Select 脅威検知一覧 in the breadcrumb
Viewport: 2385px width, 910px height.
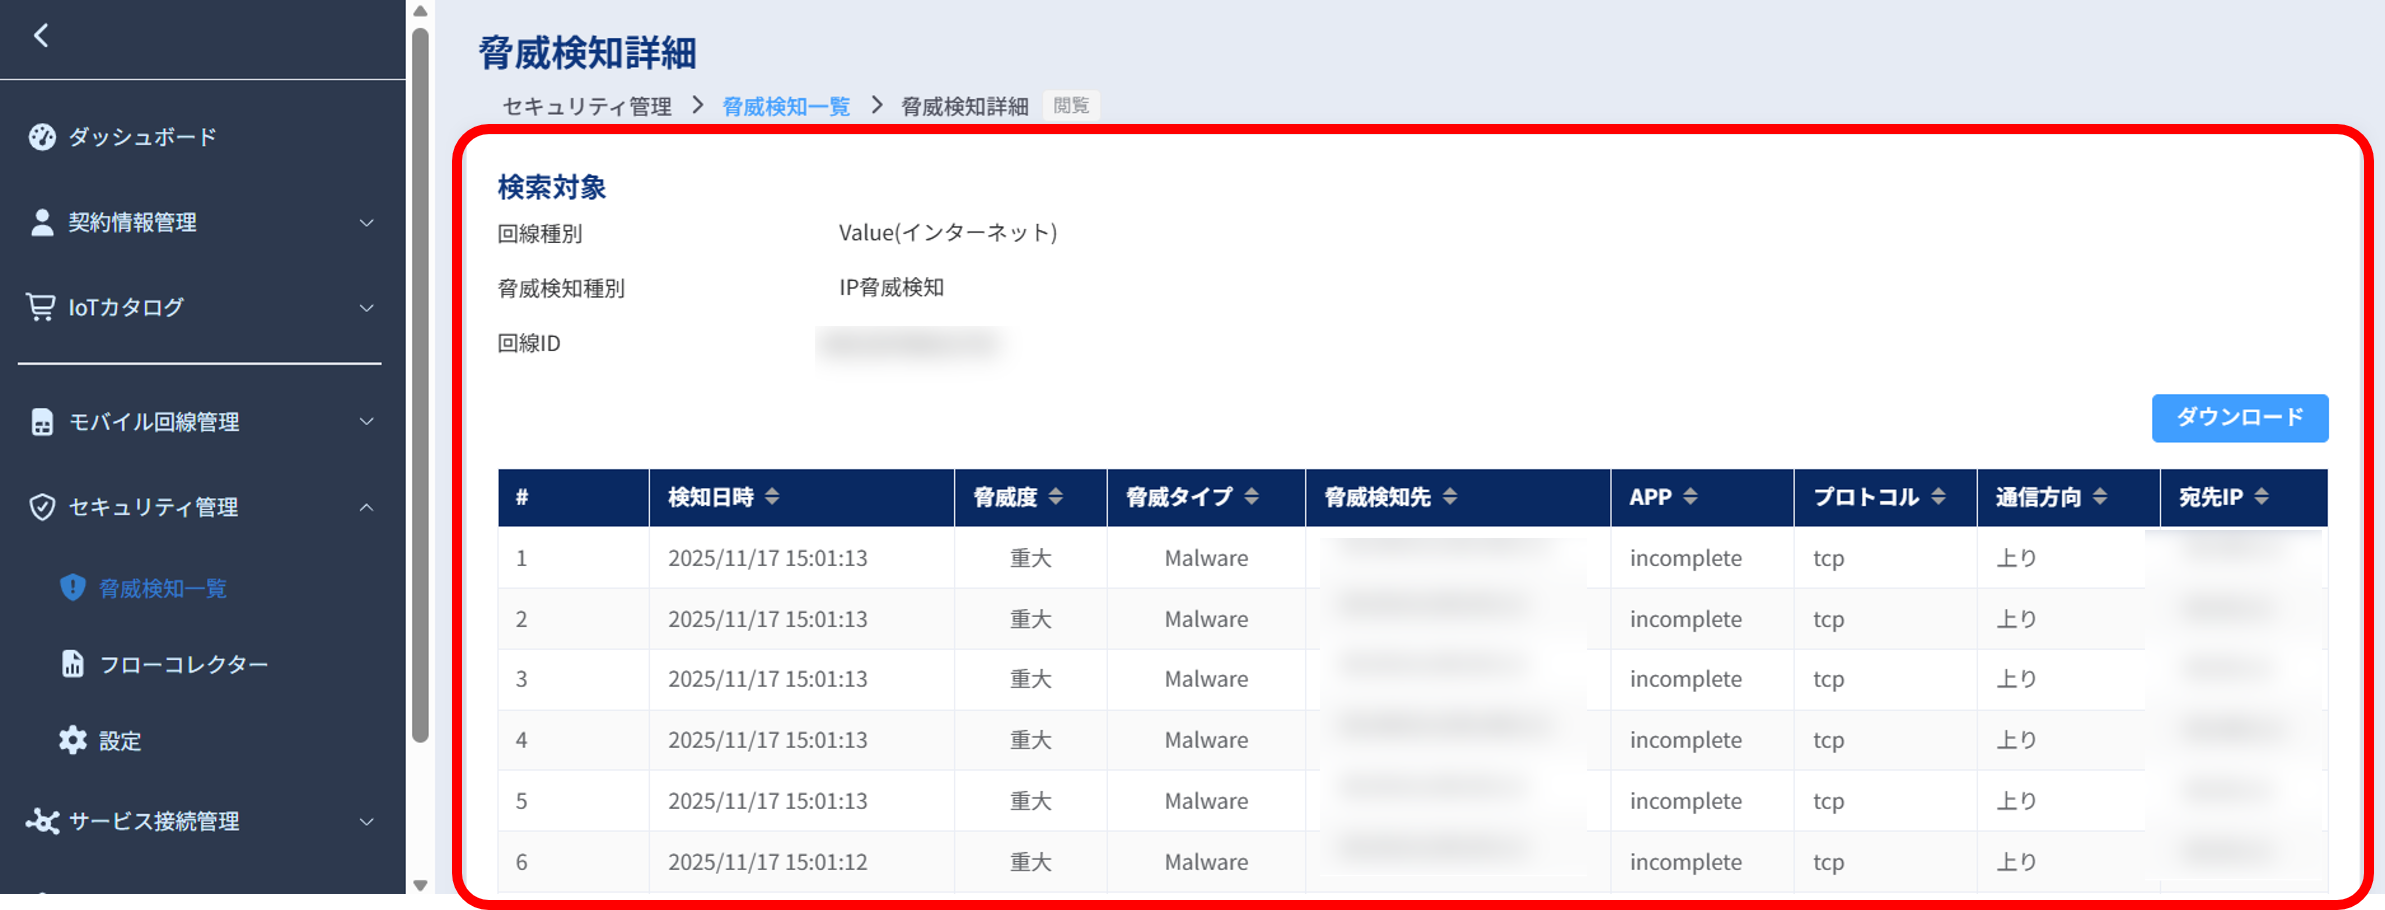point(785,106)
